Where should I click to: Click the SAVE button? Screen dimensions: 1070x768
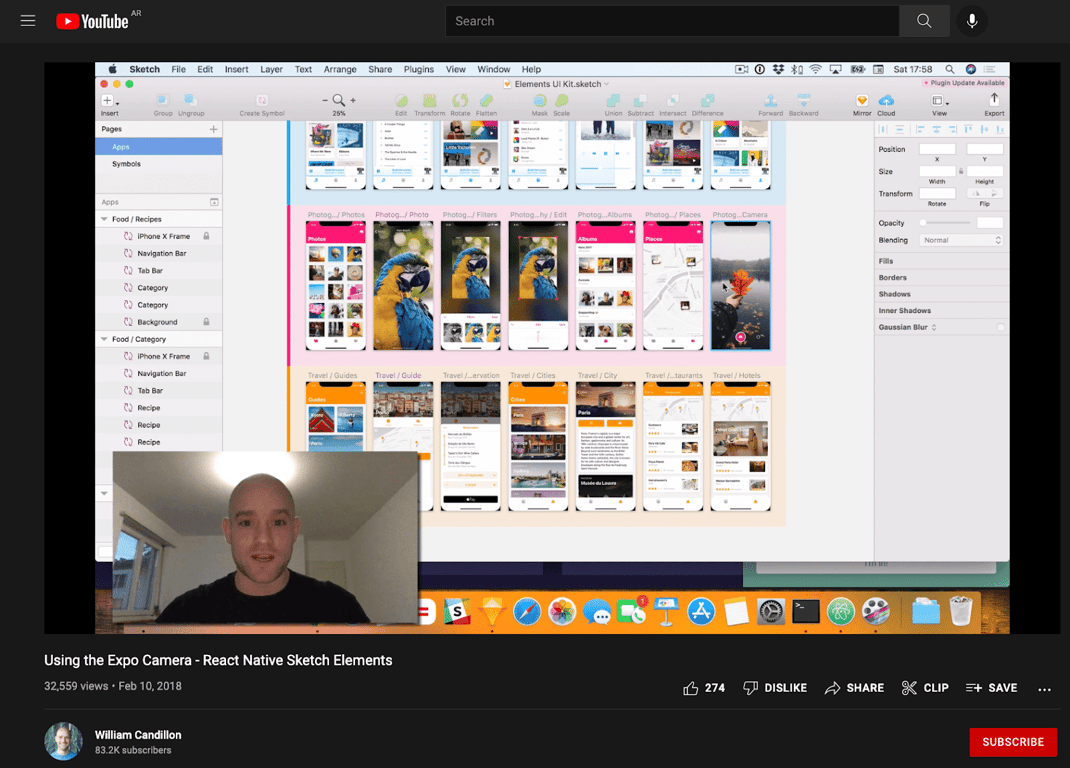[992, 688]
